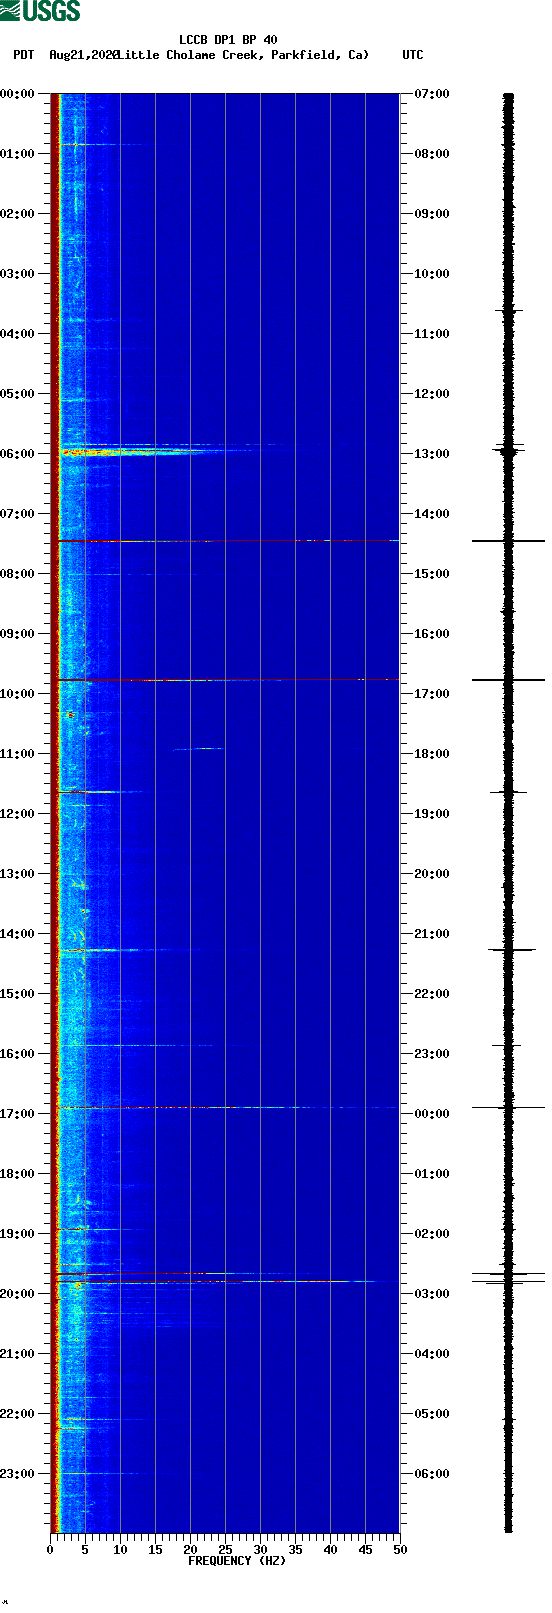The height and width of the screenshot is (1613, 552).
Task: Click the 13:00 UTC time label
Action: (x=432, y=454)
